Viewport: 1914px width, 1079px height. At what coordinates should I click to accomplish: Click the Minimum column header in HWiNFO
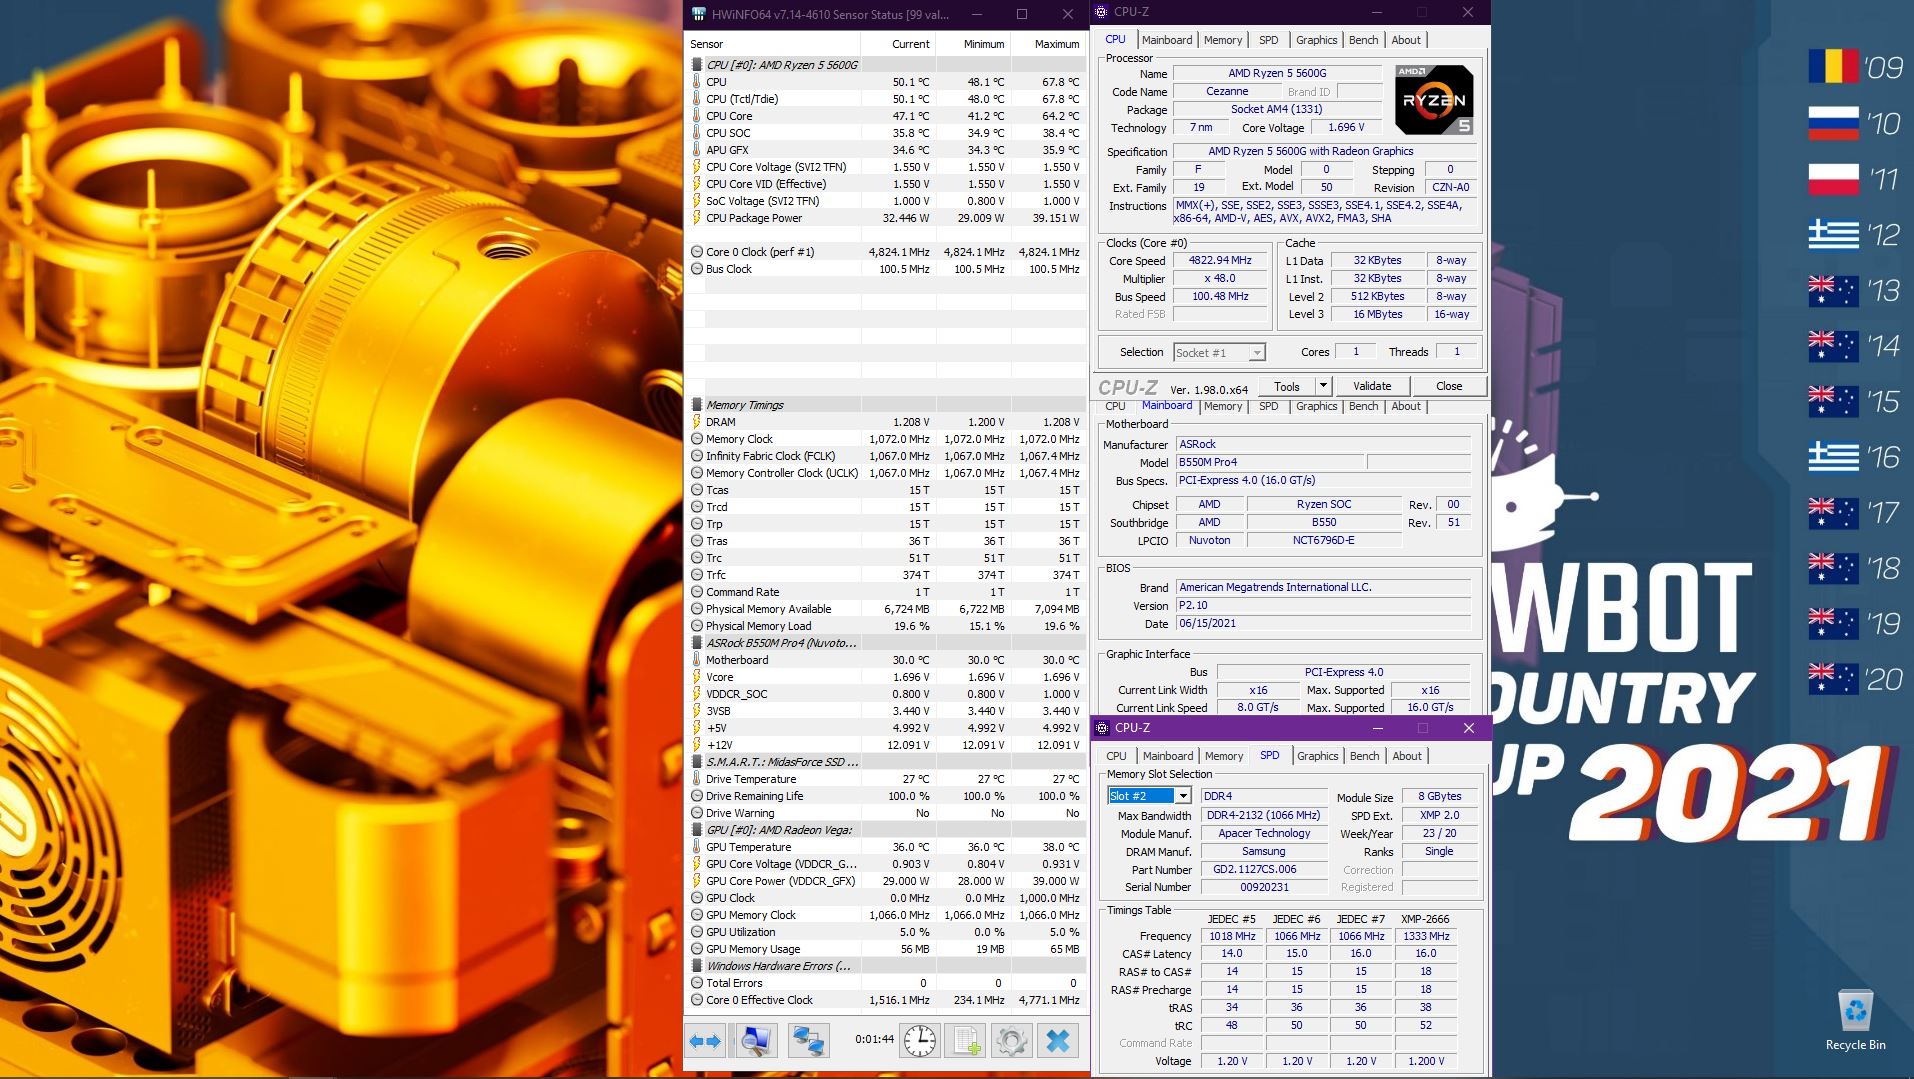point(973,44)
